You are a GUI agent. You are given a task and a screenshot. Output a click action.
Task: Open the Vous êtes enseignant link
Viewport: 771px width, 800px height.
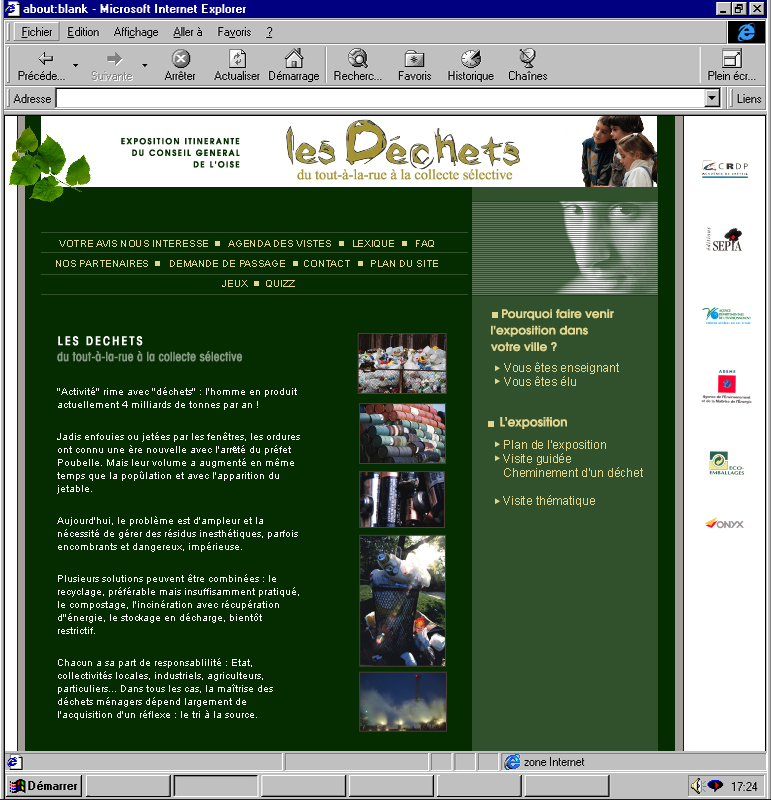(561, 368)
